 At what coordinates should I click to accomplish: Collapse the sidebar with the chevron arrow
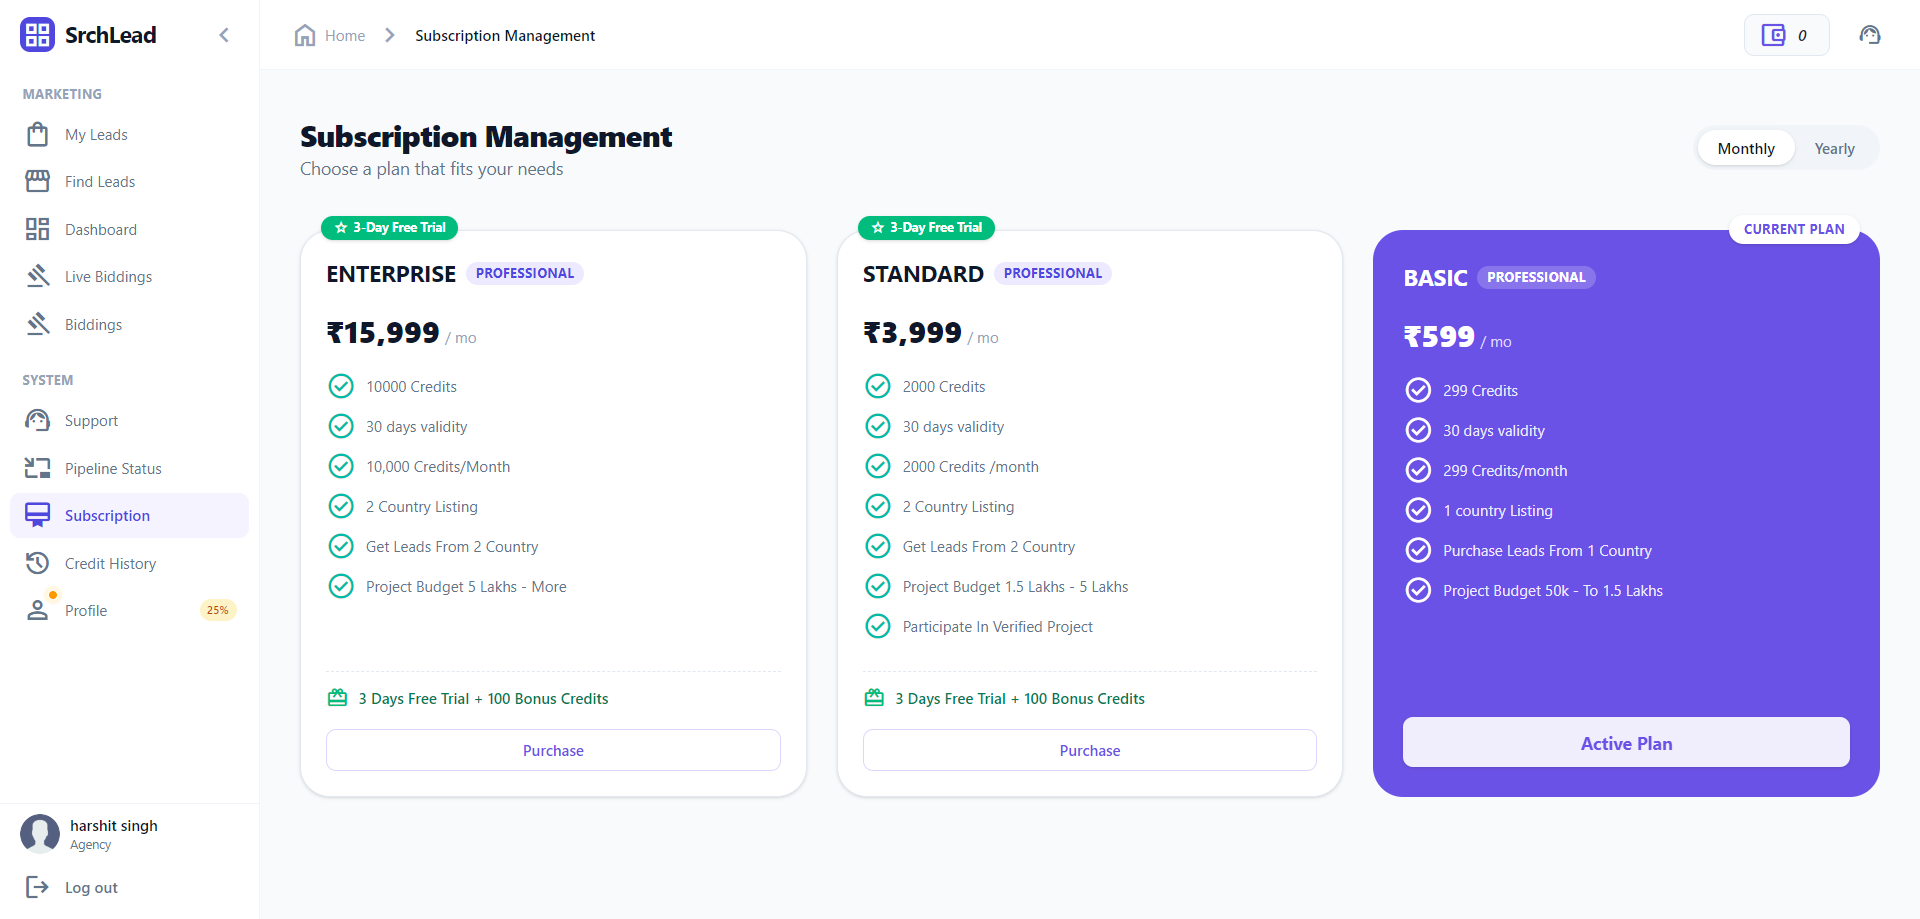coord(224,35)
